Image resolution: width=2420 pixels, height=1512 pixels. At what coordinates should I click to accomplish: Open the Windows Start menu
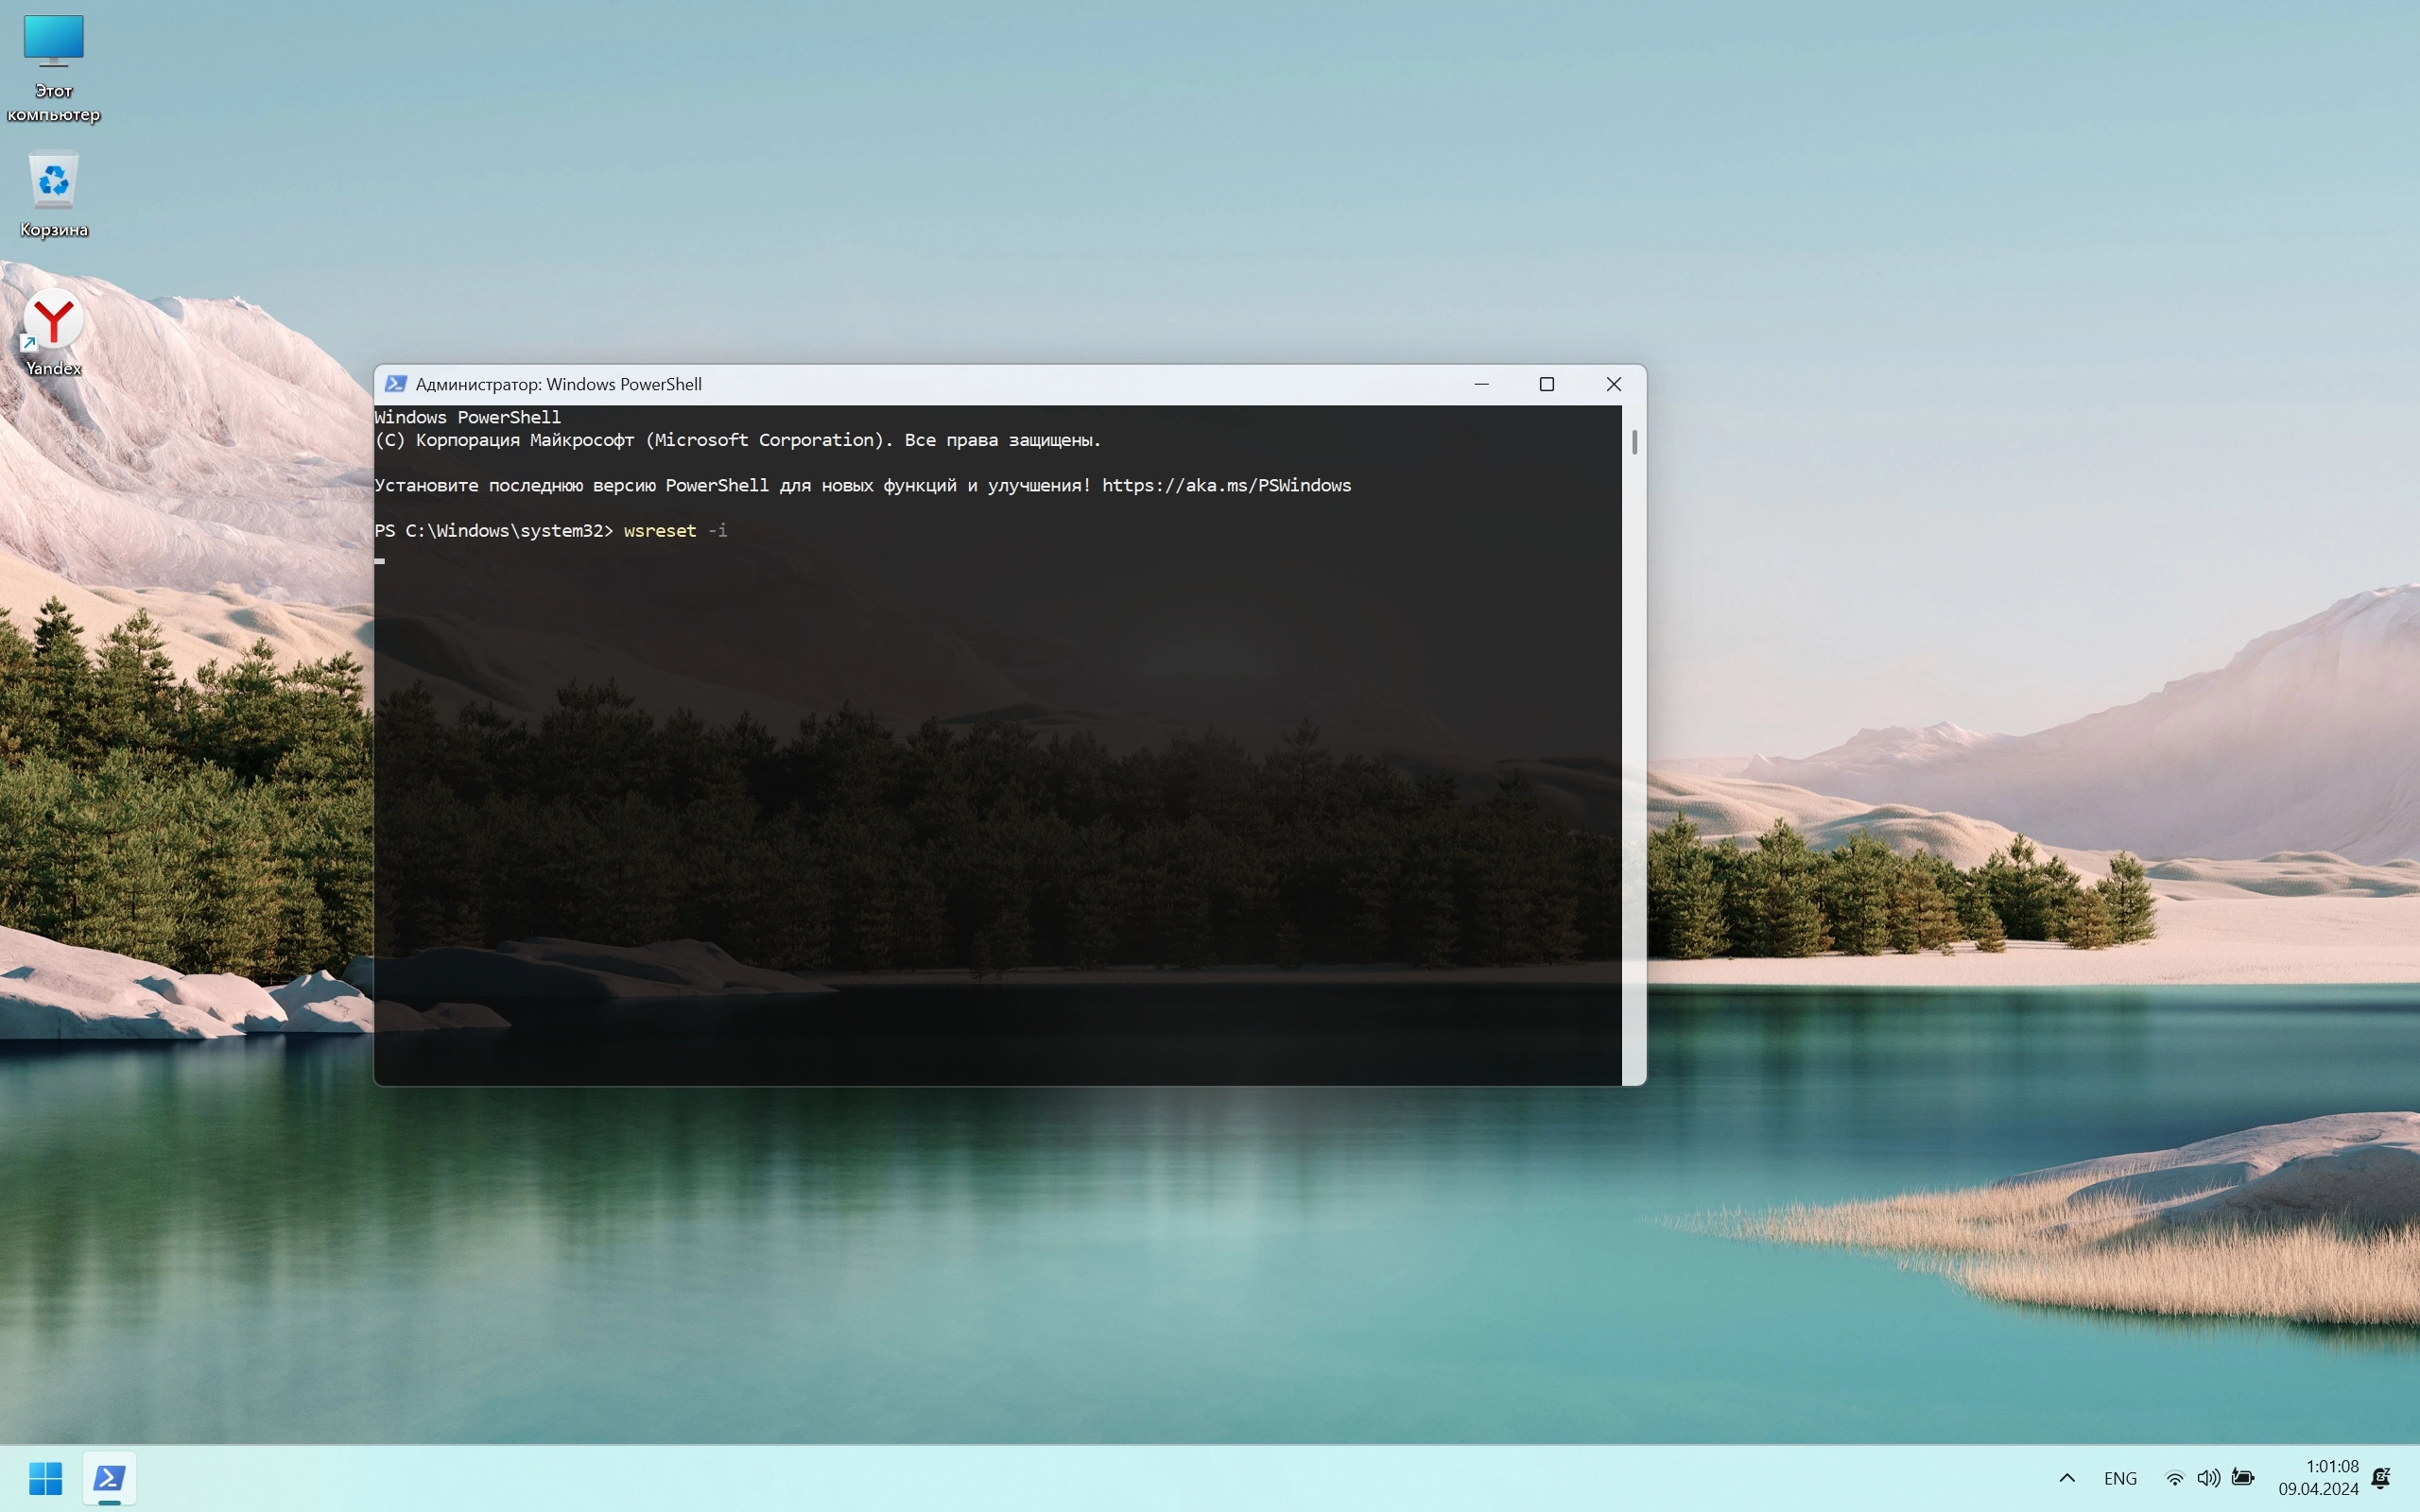point(45,1477)
